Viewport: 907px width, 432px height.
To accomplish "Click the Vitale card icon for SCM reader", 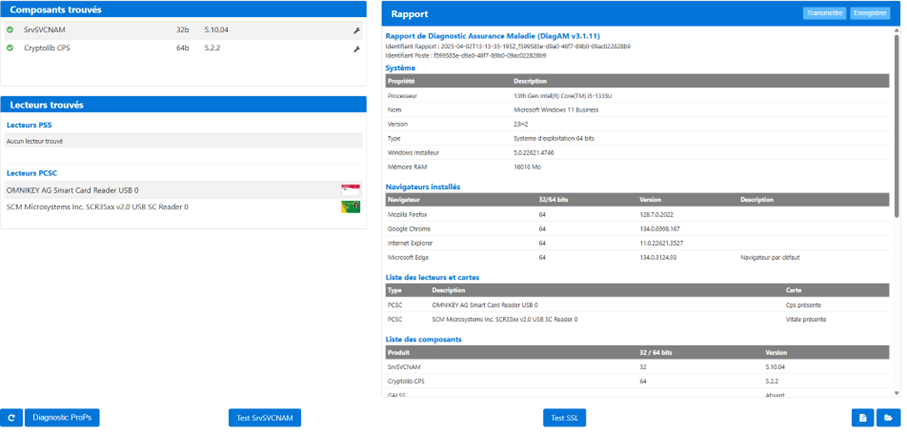I will [350, 207].
